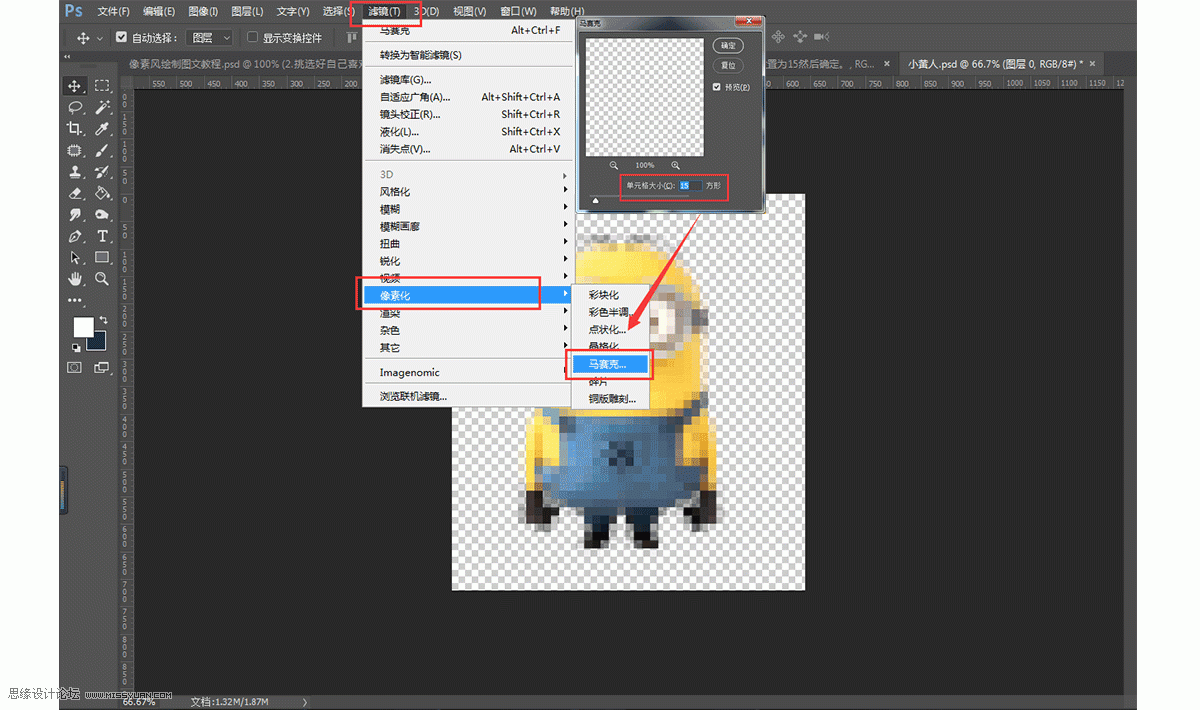Select the Magic Wand tool
The image size is (1200, 710).
click(x=102, y=108)
